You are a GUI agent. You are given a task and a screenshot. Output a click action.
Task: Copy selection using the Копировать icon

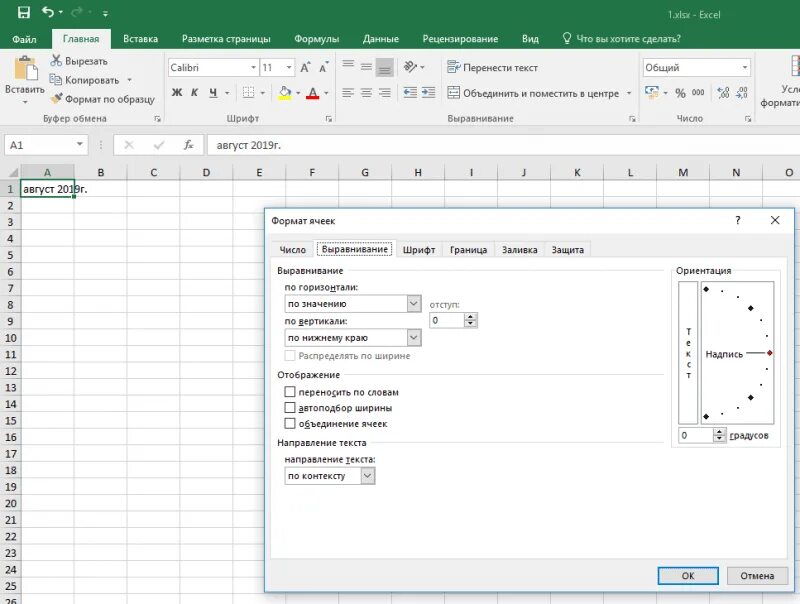click(x=56, y=80)
